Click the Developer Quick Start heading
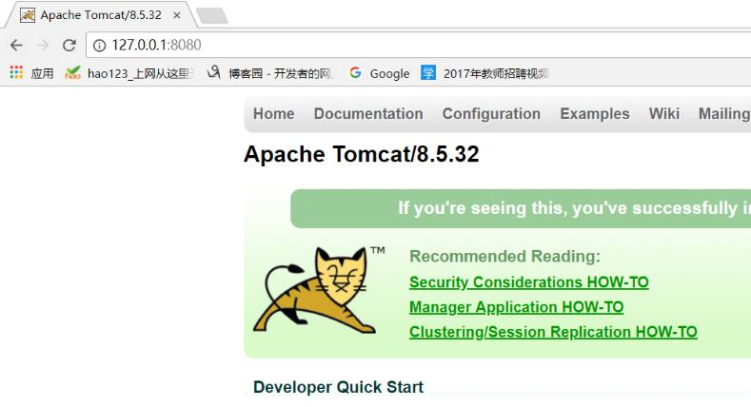This screenshot has width=751, height=407. (338, 387)
